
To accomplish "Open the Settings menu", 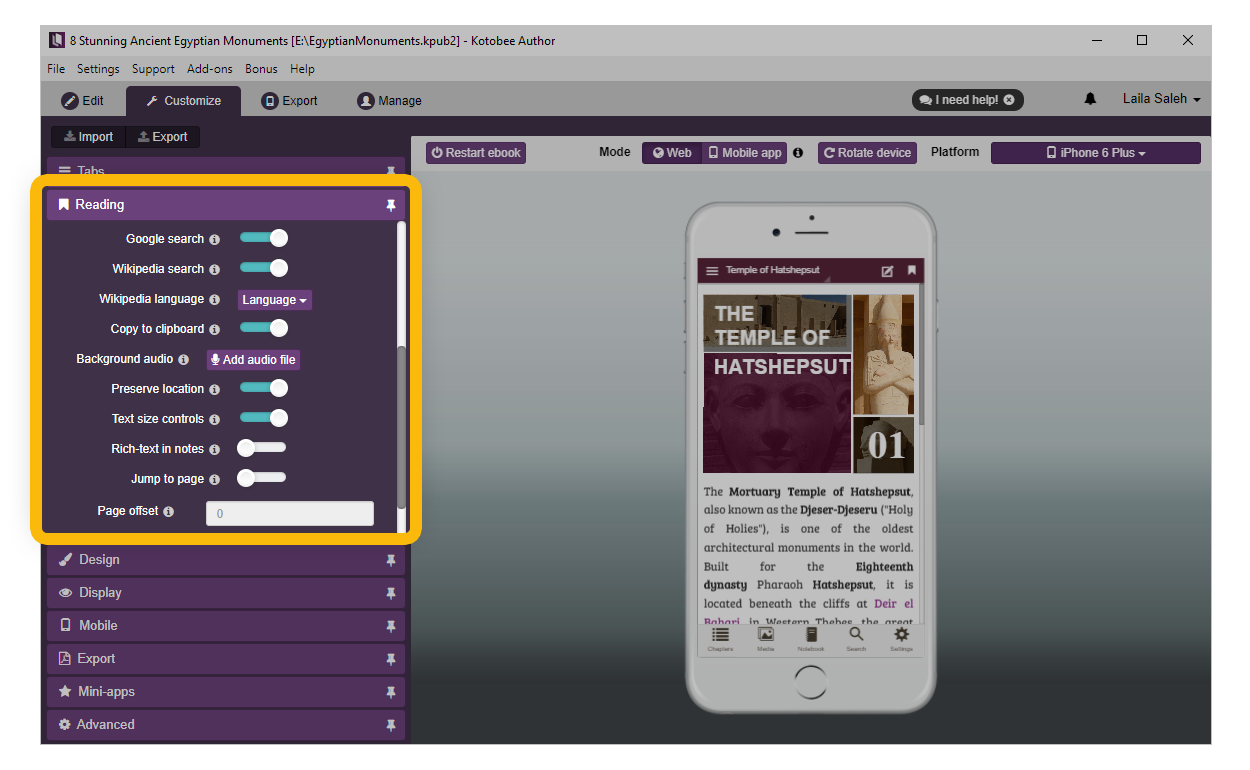I will point(98,69).
